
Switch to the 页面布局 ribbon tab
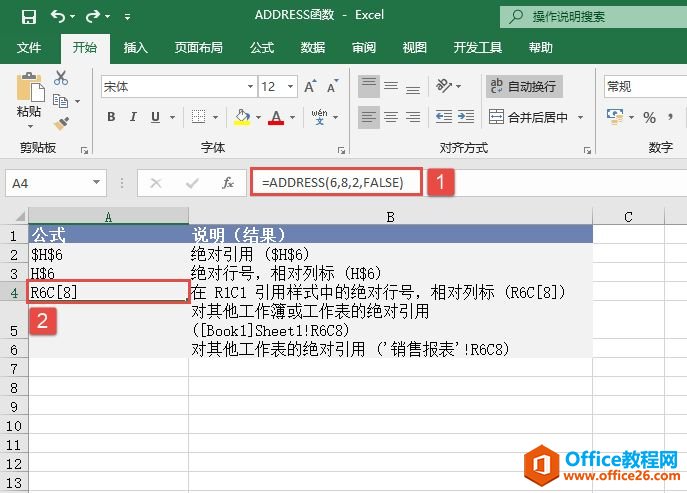[198, 47]
